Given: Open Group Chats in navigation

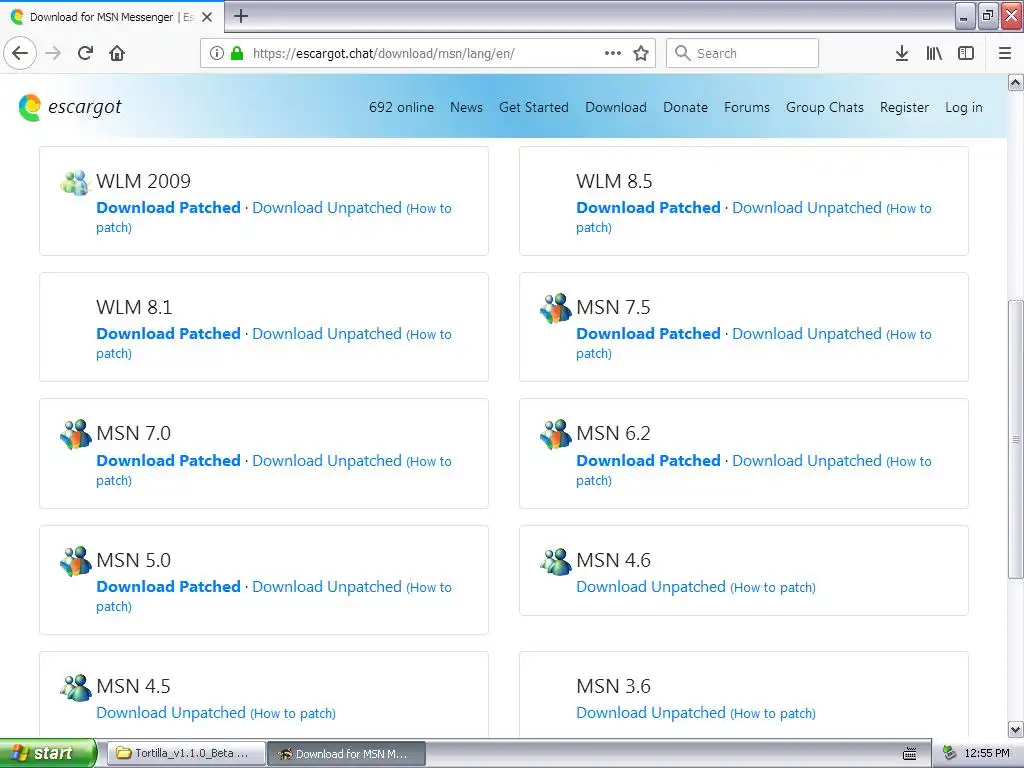Looking at the screenshot, I should 824,107.
